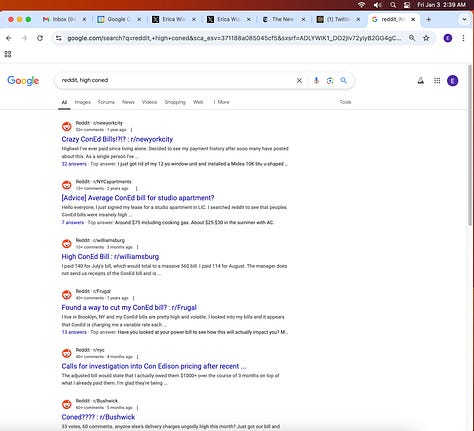The height and width of the screenshot is (431, 474).
Task: Select the Web search filter
Action: pyautogui.click(x=198, y=102)
